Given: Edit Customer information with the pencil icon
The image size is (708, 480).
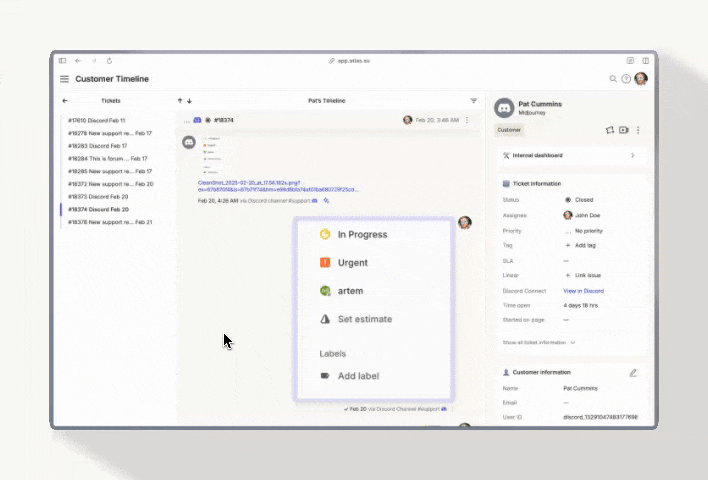Looking at the screenshot, I should [632, 373].
